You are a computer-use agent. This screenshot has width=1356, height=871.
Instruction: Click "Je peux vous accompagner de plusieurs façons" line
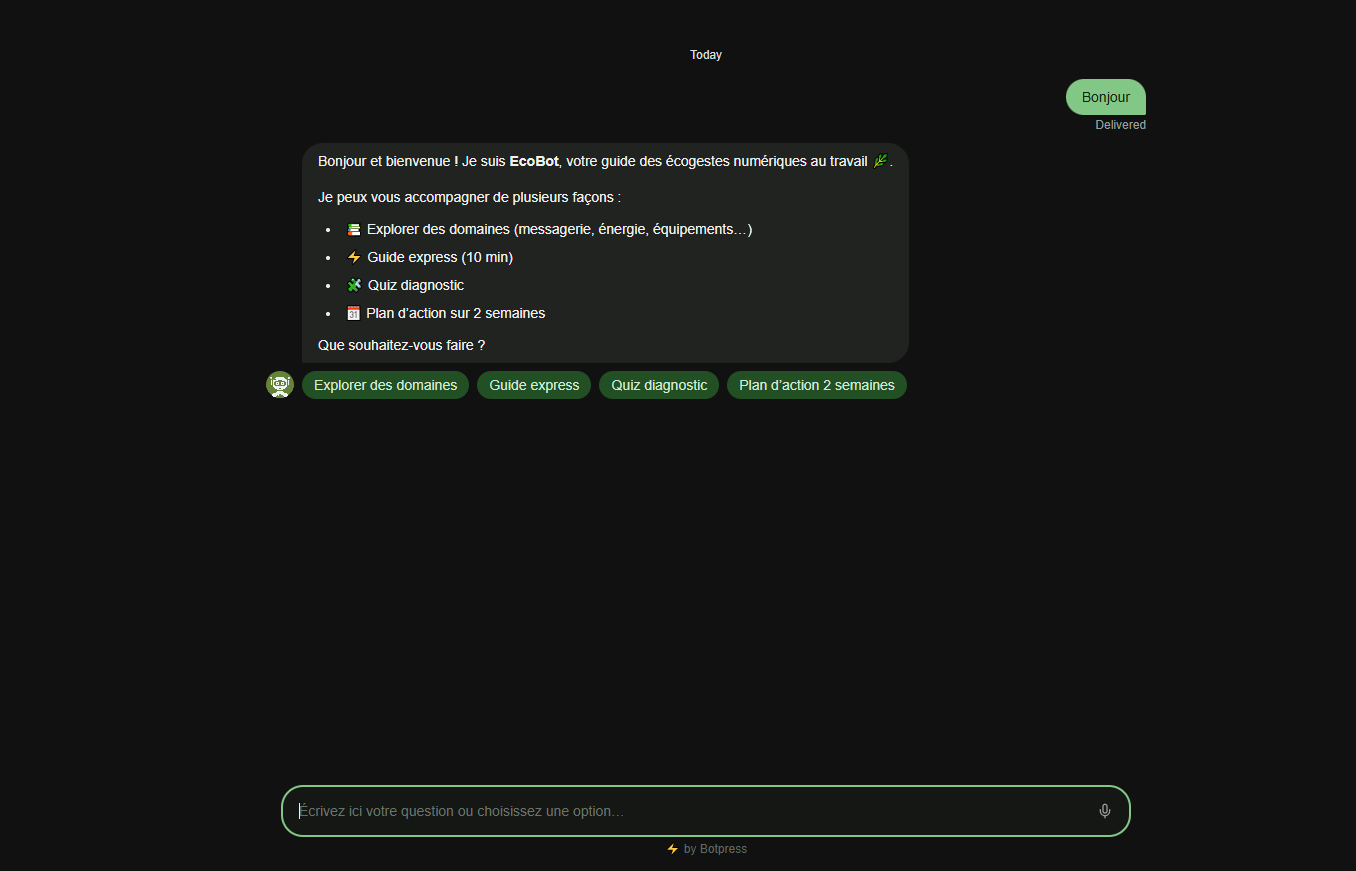pos(469,197)
